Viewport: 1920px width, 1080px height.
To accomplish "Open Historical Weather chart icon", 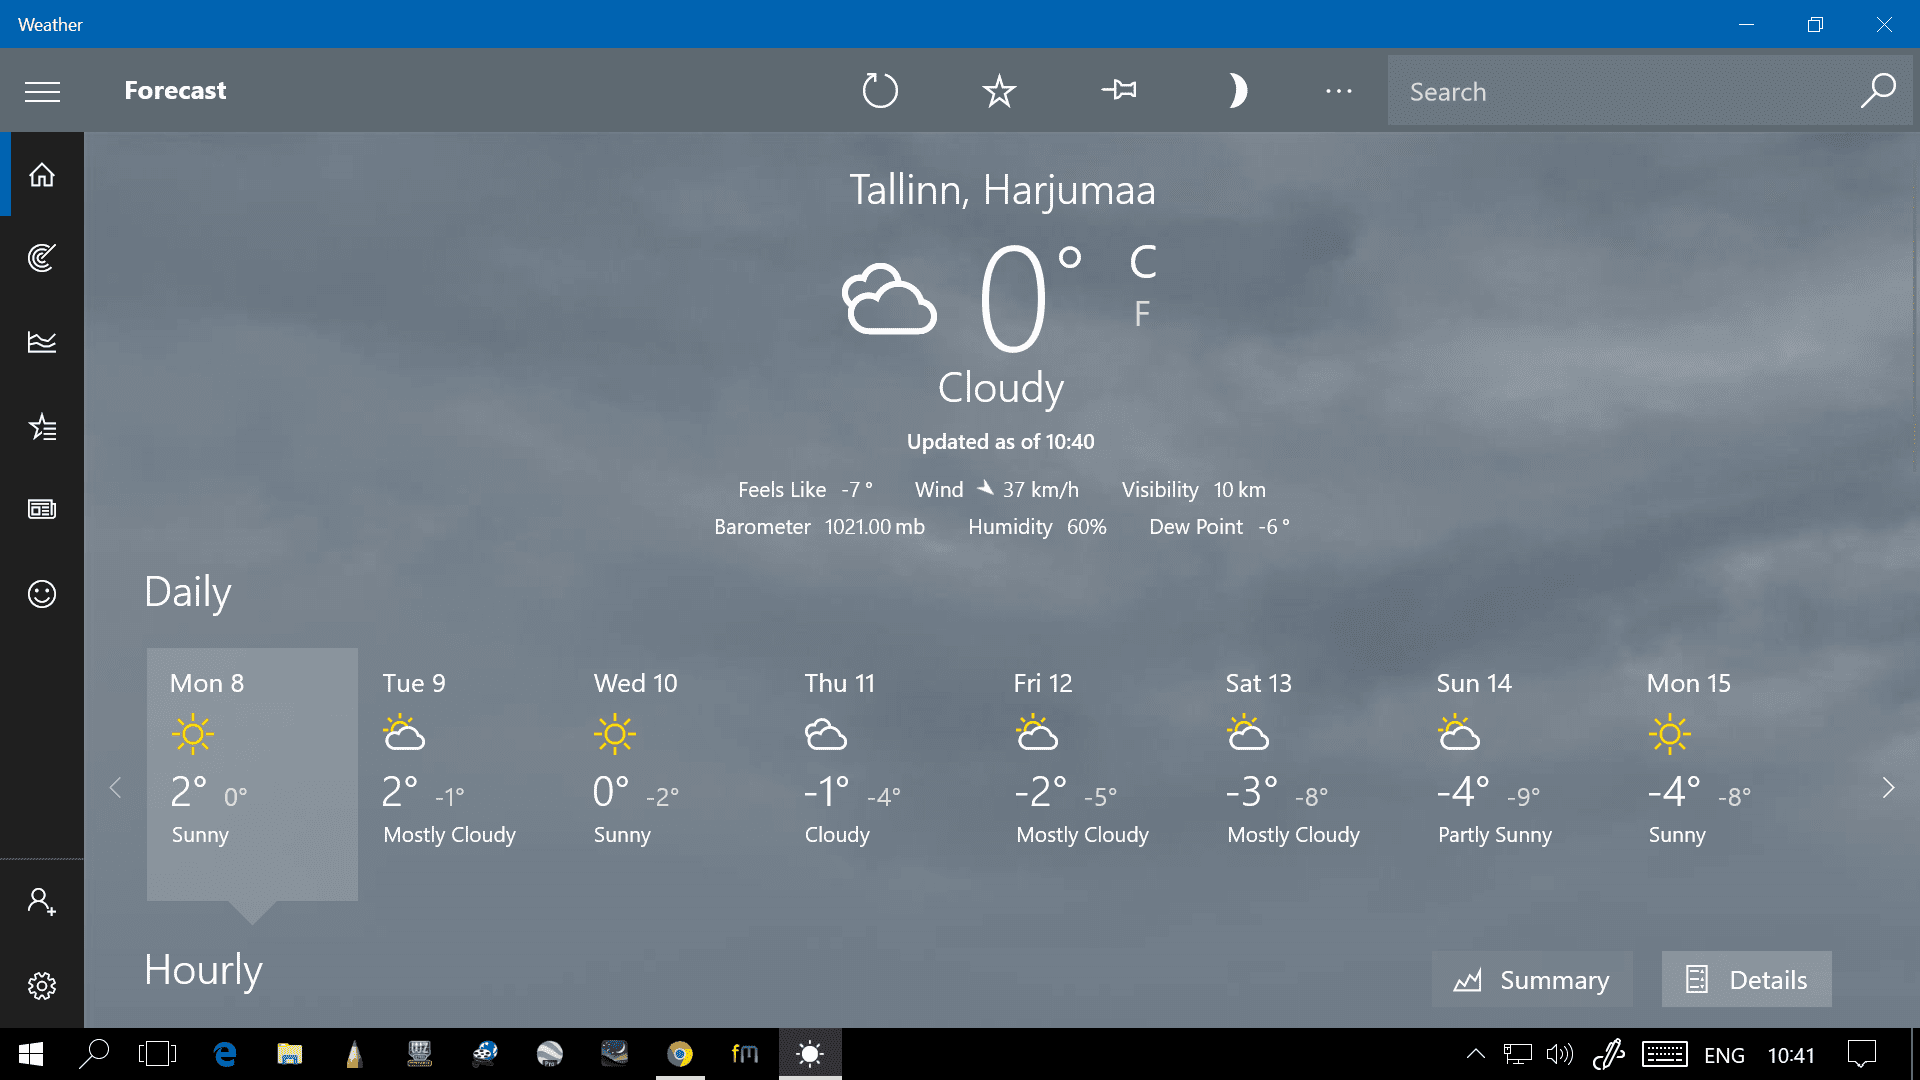I will 42,342.
